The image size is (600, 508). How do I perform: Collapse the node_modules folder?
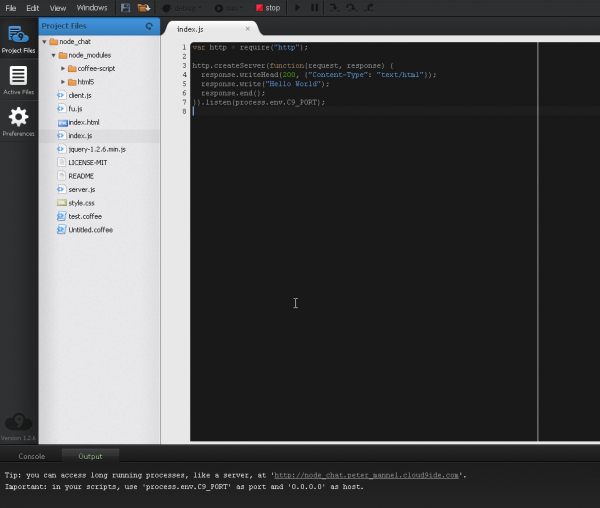[53, 55]
